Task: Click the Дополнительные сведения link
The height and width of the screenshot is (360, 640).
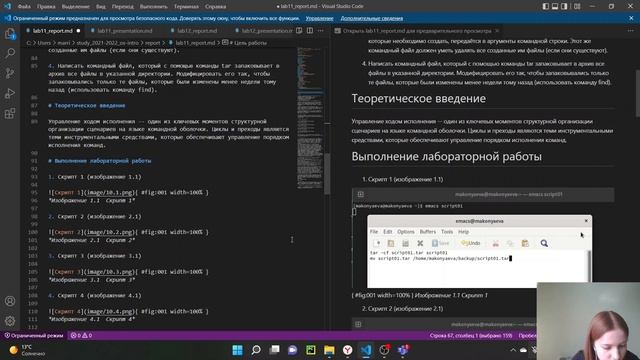Action: (371, 18)
